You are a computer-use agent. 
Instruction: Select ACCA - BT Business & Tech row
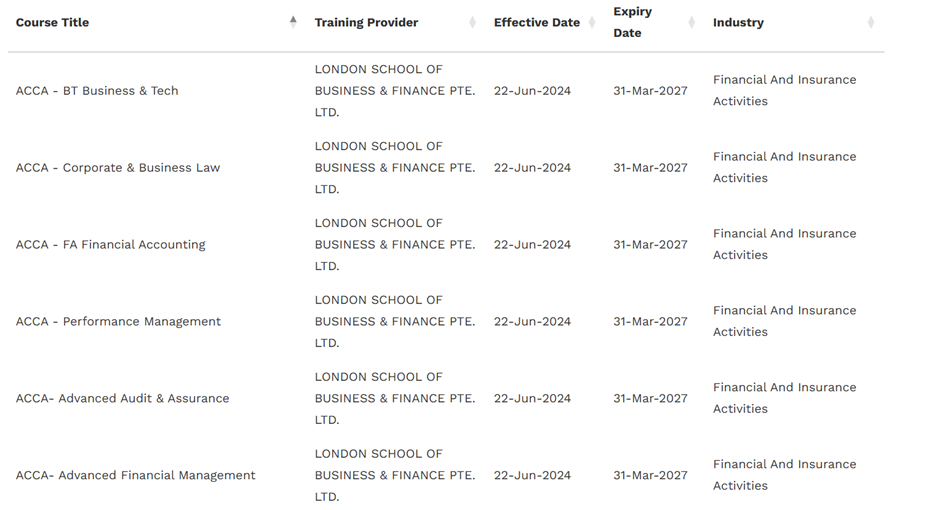97,91
